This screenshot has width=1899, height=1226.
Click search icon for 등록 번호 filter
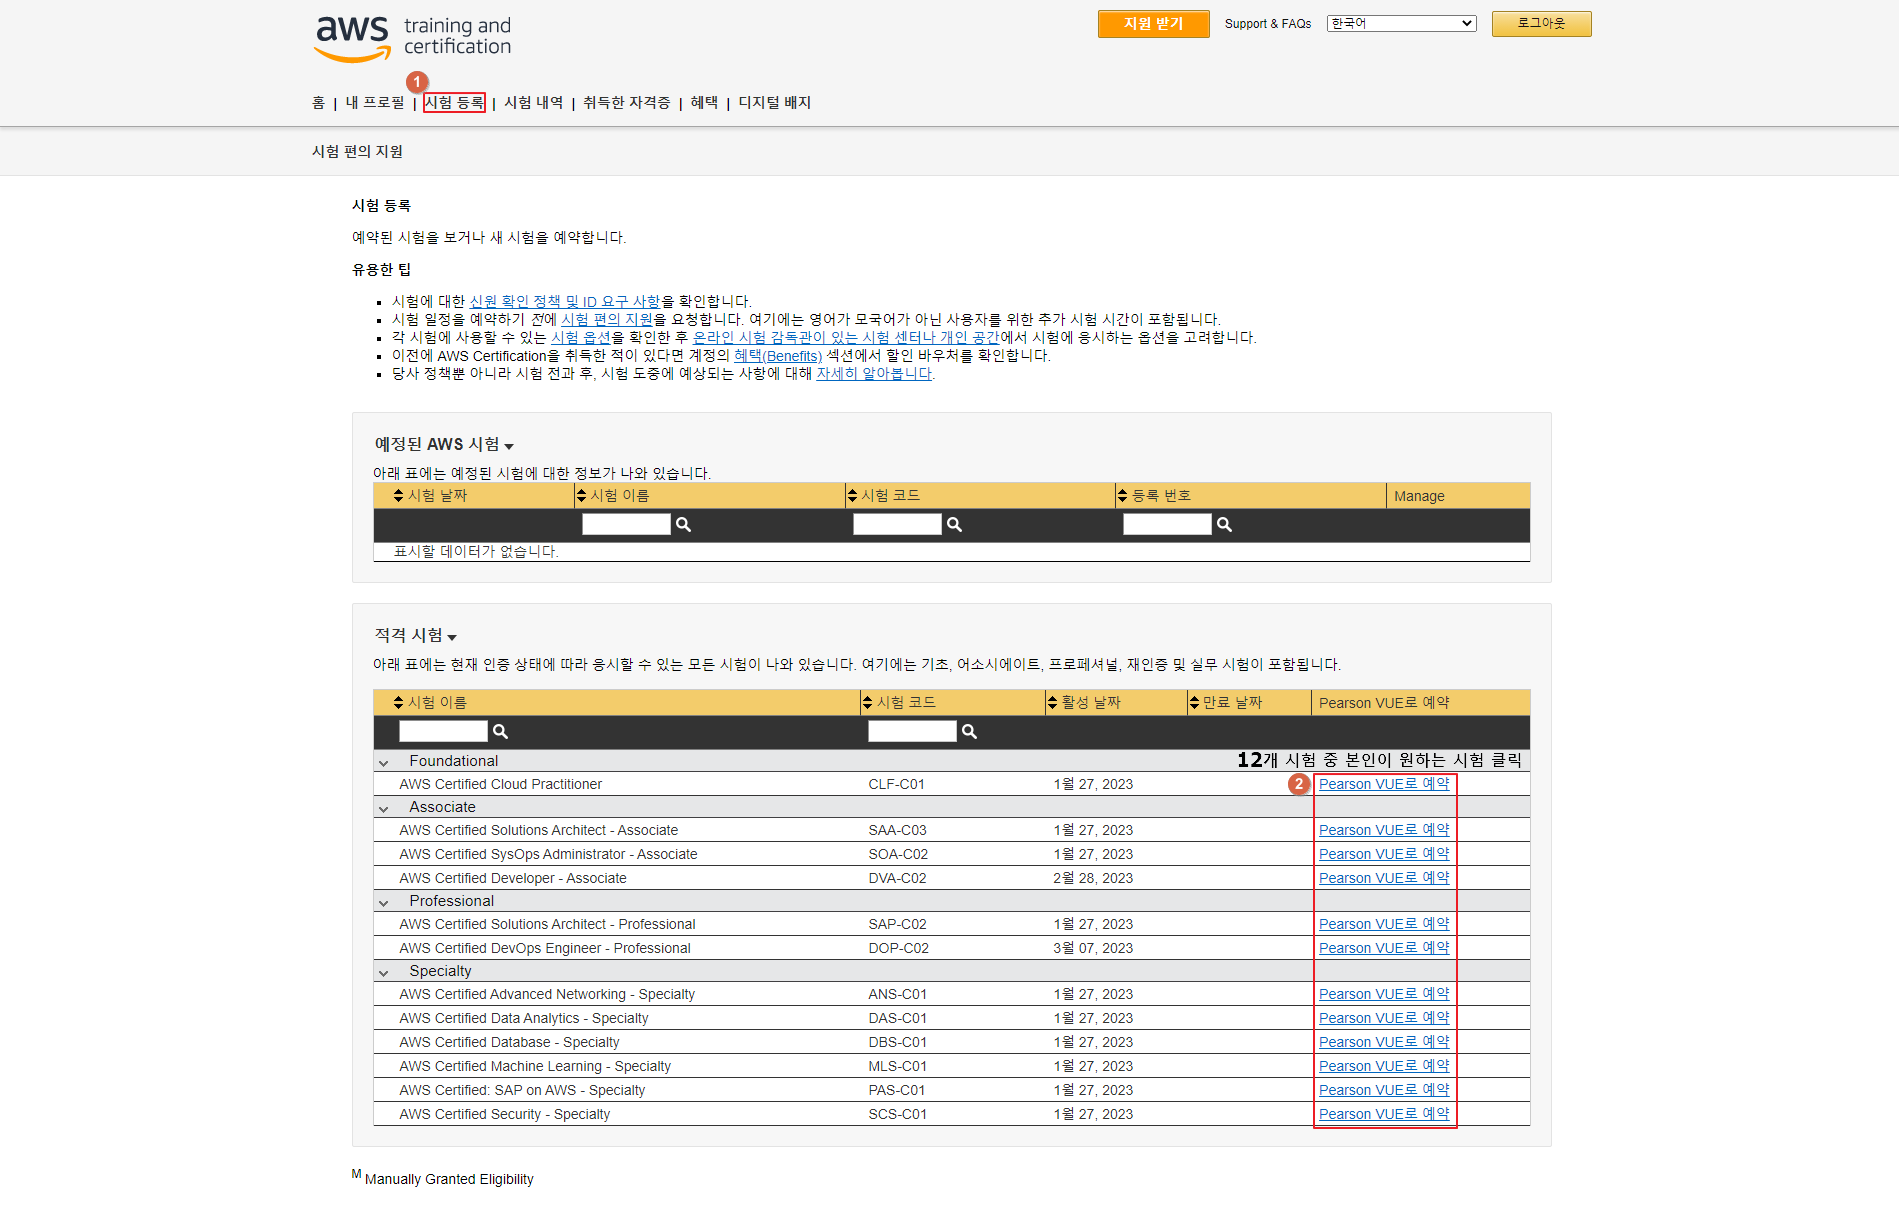pos(1224,525)
